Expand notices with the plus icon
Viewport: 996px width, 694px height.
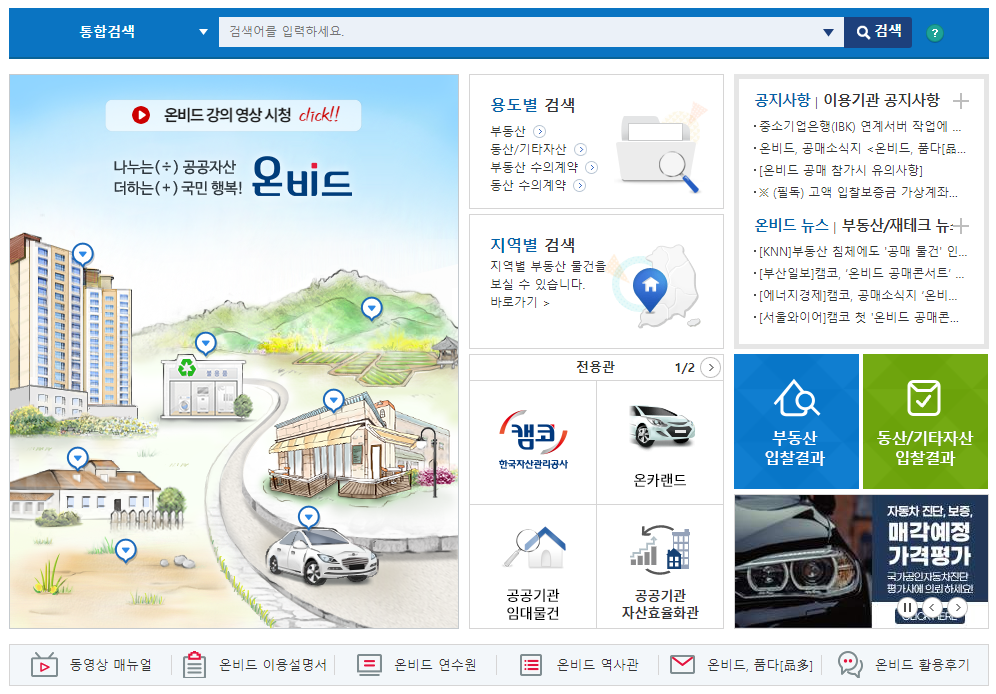pos(960,100)
